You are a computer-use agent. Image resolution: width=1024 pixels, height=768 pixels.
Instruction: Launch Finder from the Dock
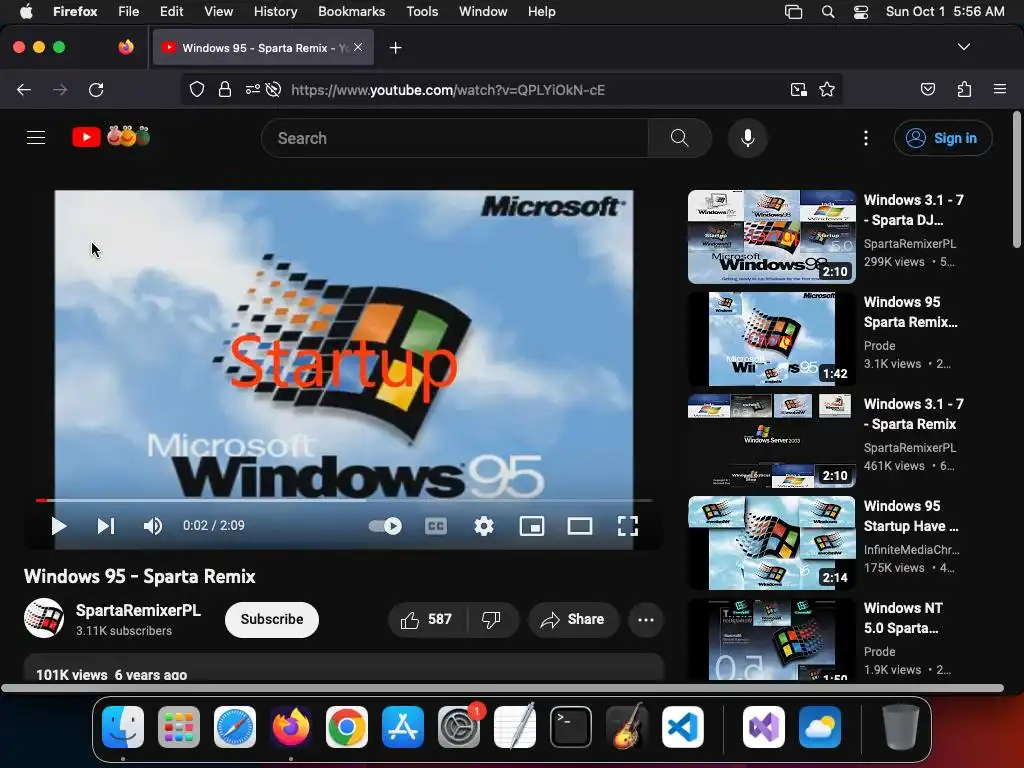tap(123, 727)
